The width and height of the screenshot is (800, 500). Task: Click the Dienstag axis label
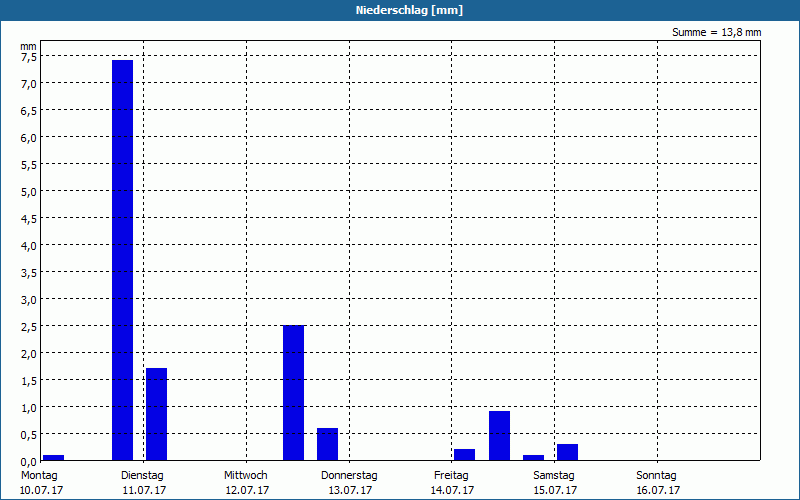point(142,476)
